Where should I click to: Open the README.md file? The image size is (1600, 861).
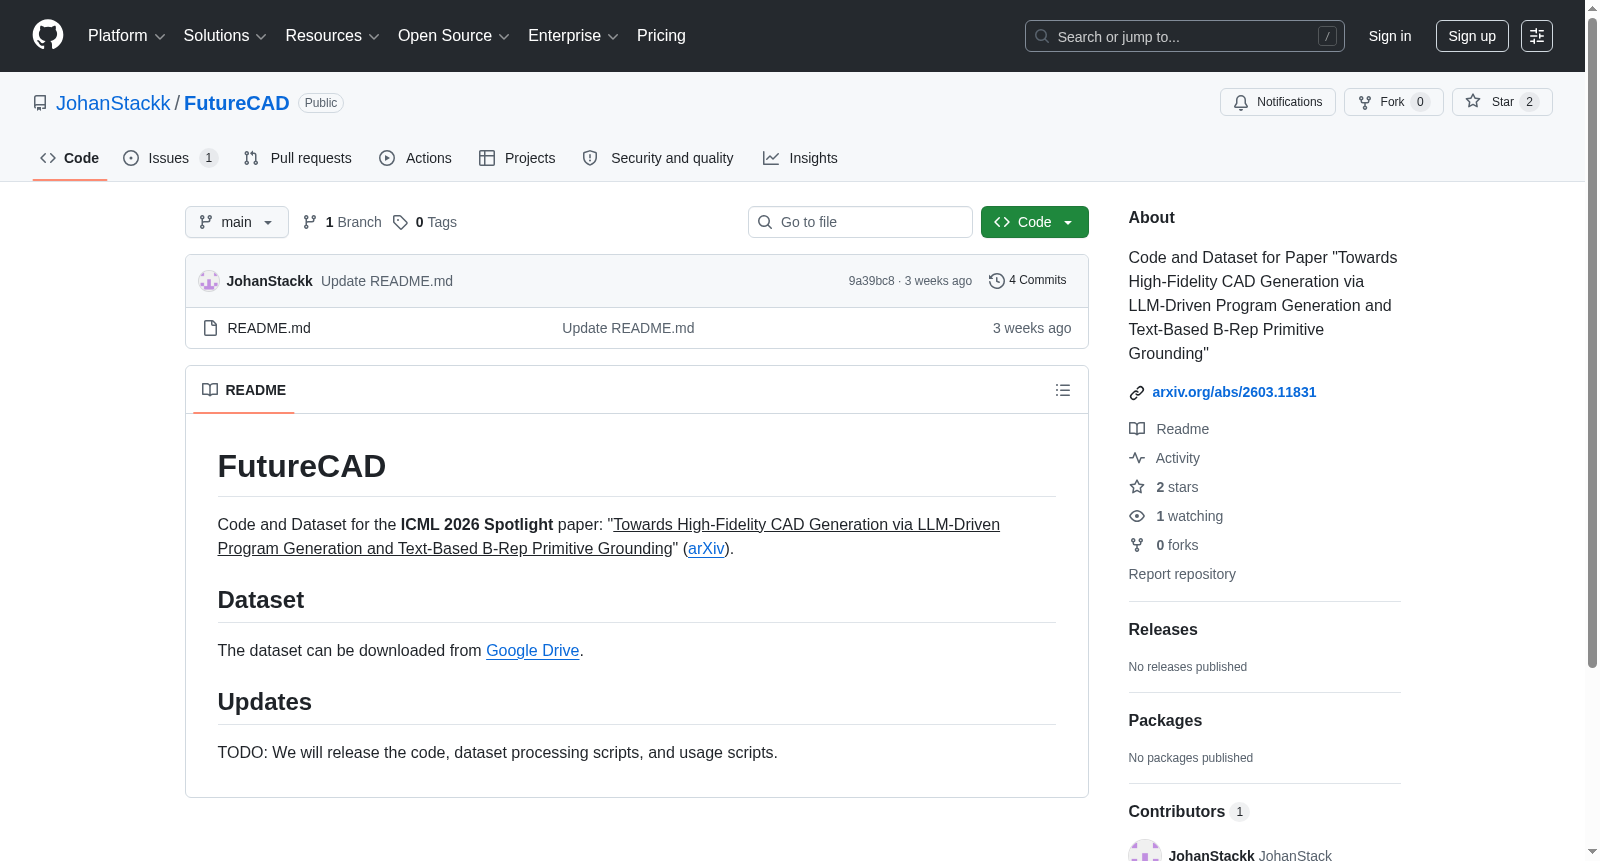(x=269, y=328)
